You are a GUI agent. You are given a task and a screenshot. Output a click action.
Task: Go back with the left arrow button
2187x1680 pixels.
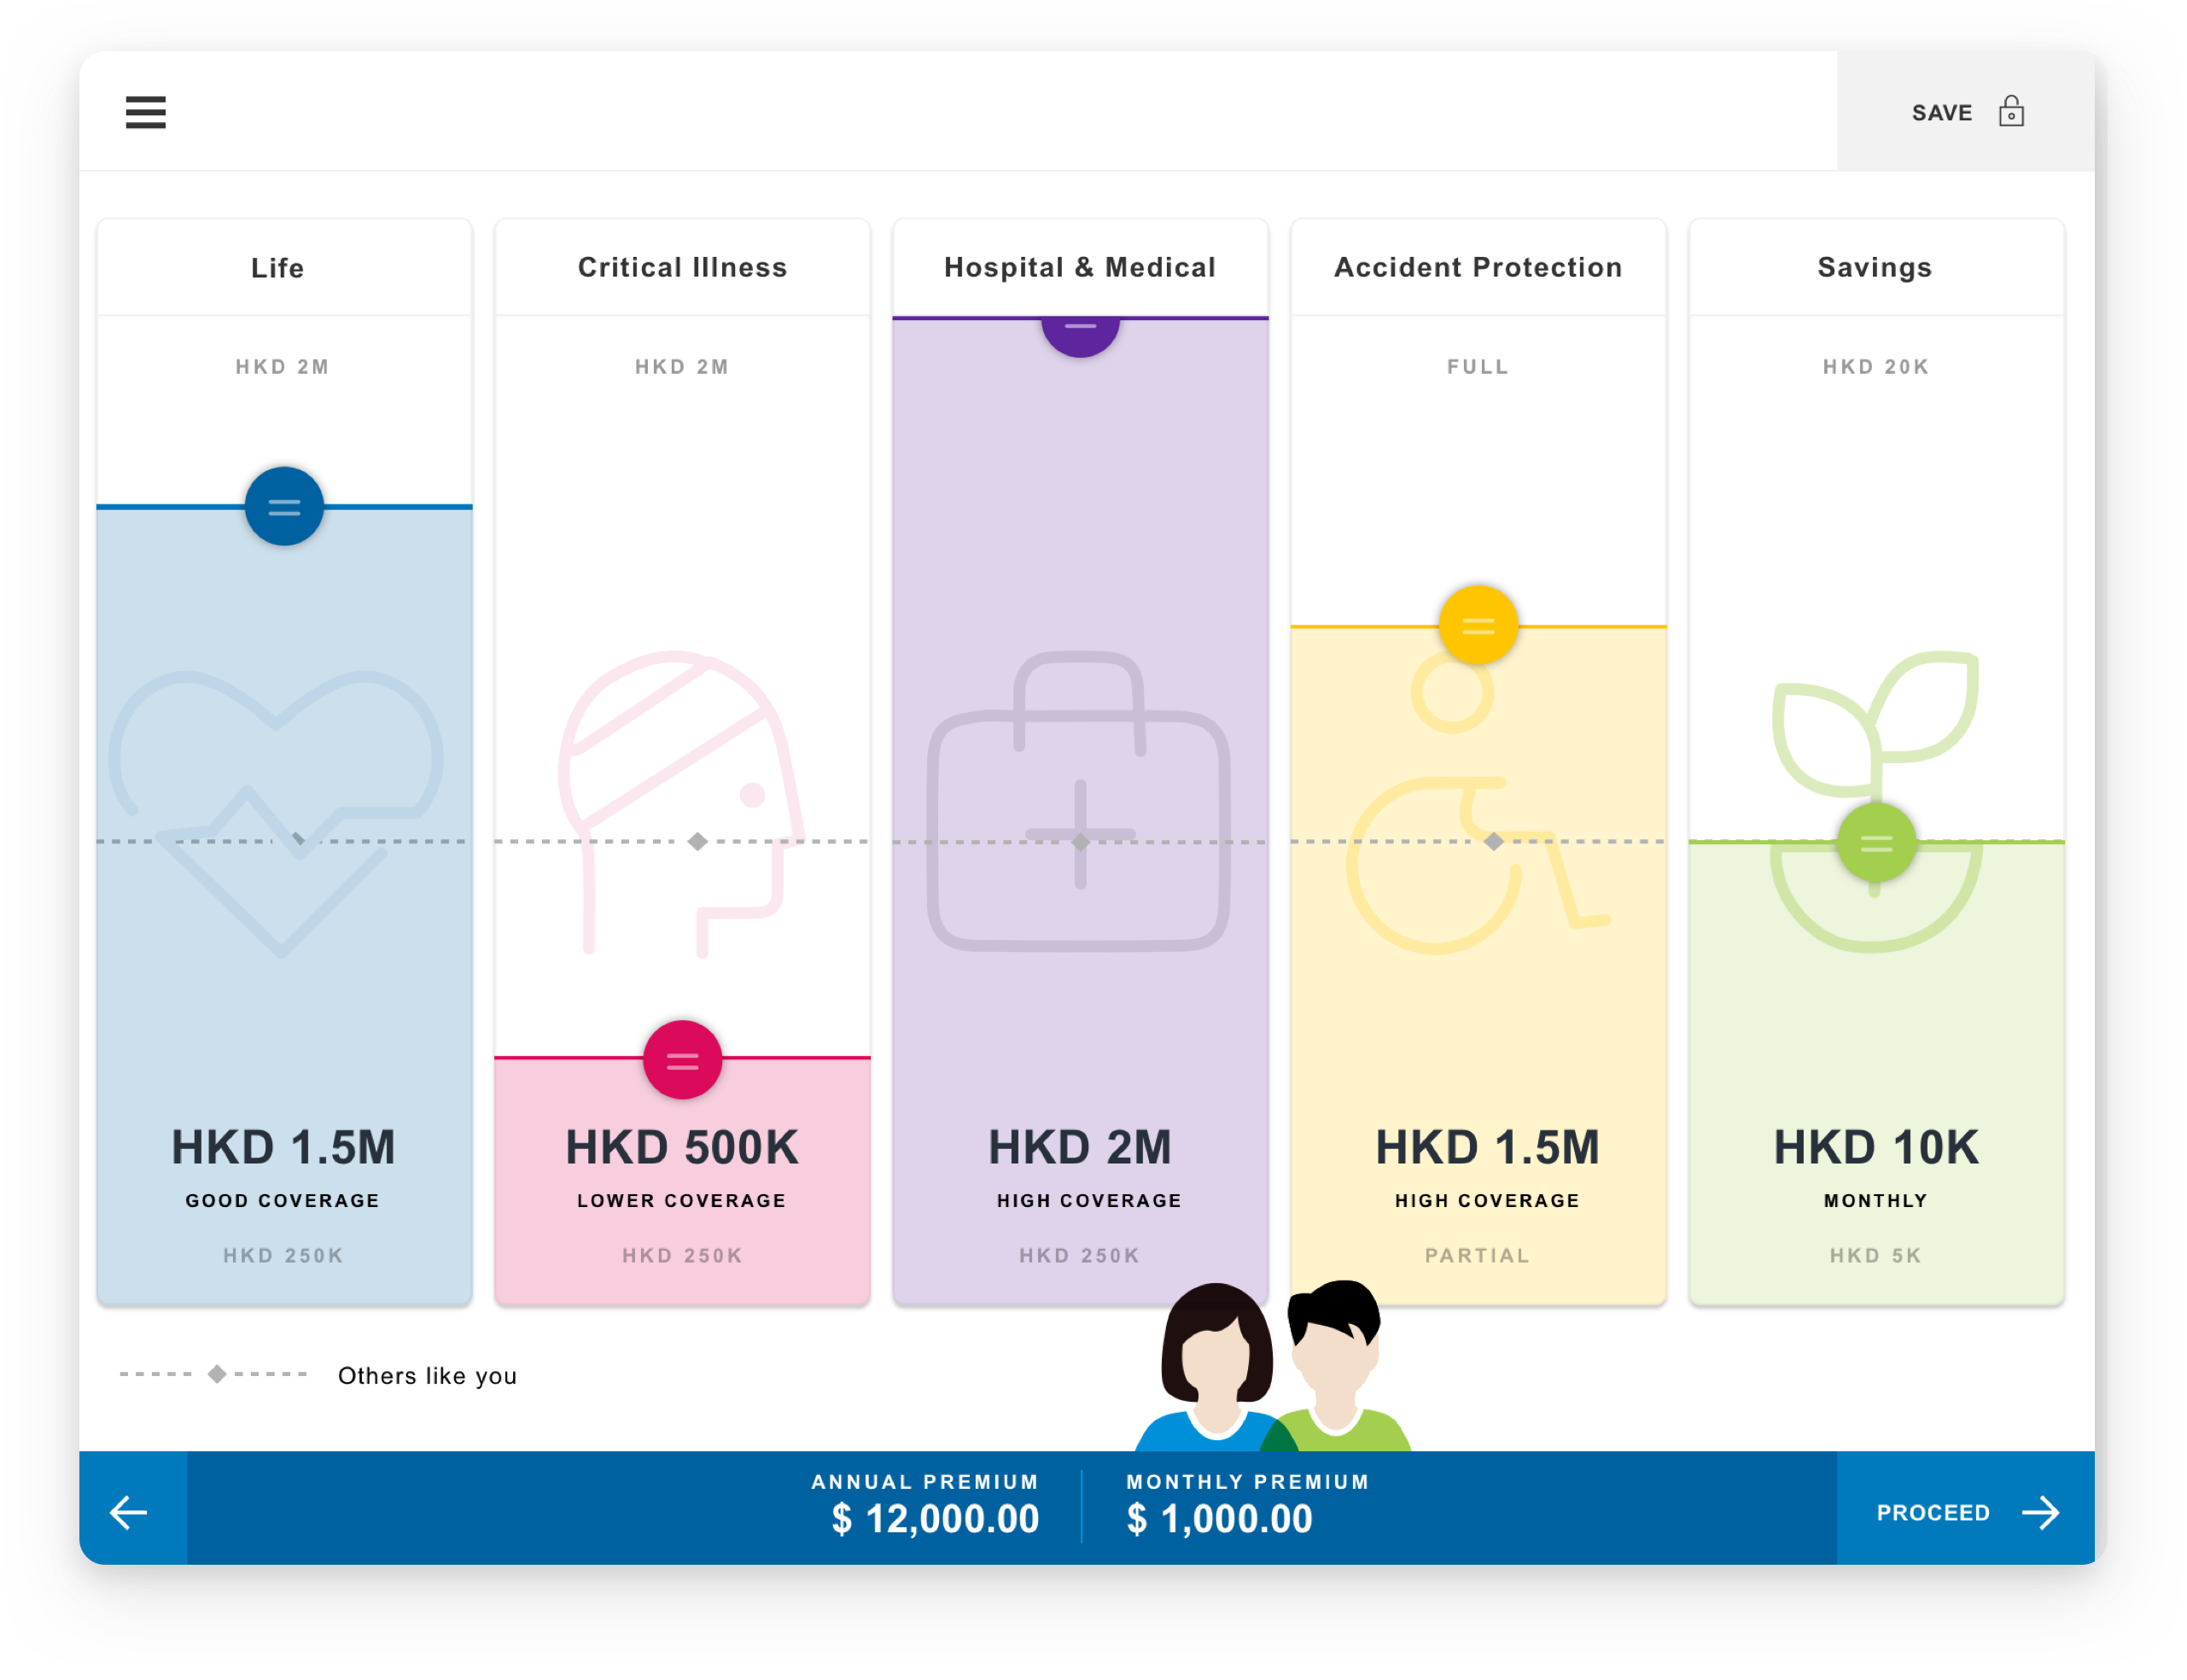(130, 1512)
